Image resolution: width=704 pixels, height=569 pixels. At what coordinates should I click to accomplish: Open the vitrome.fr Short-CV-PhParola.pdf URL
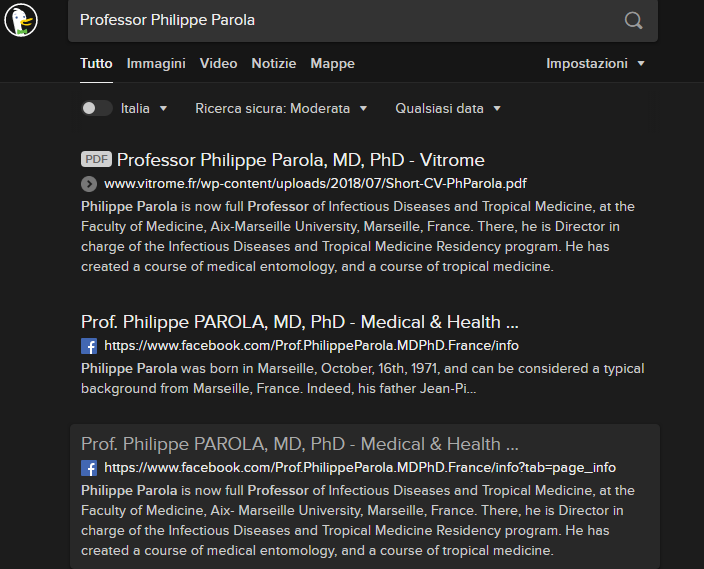(x=315, y=184)
